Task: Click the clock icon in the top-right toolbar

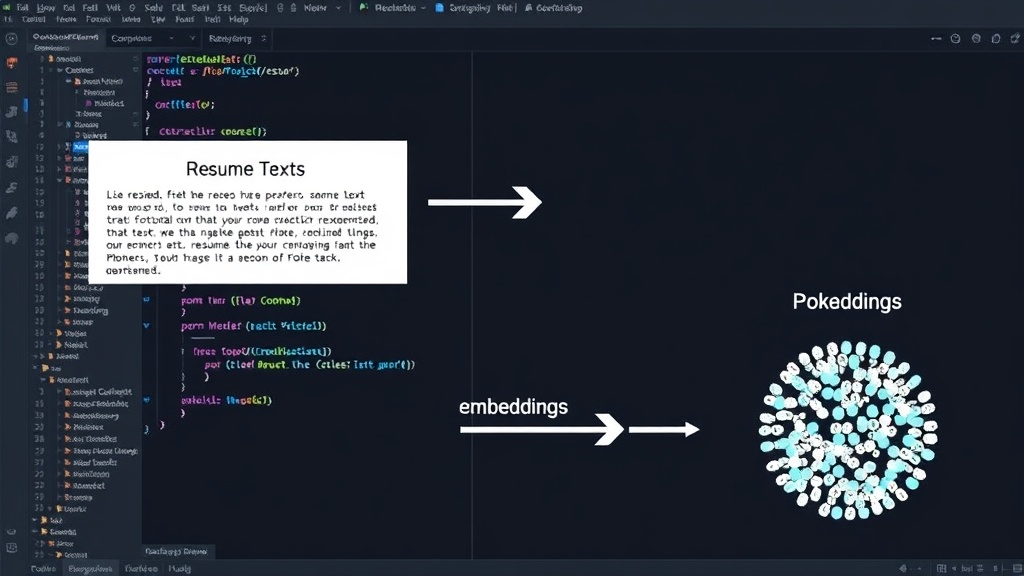Action: point(955,39)
